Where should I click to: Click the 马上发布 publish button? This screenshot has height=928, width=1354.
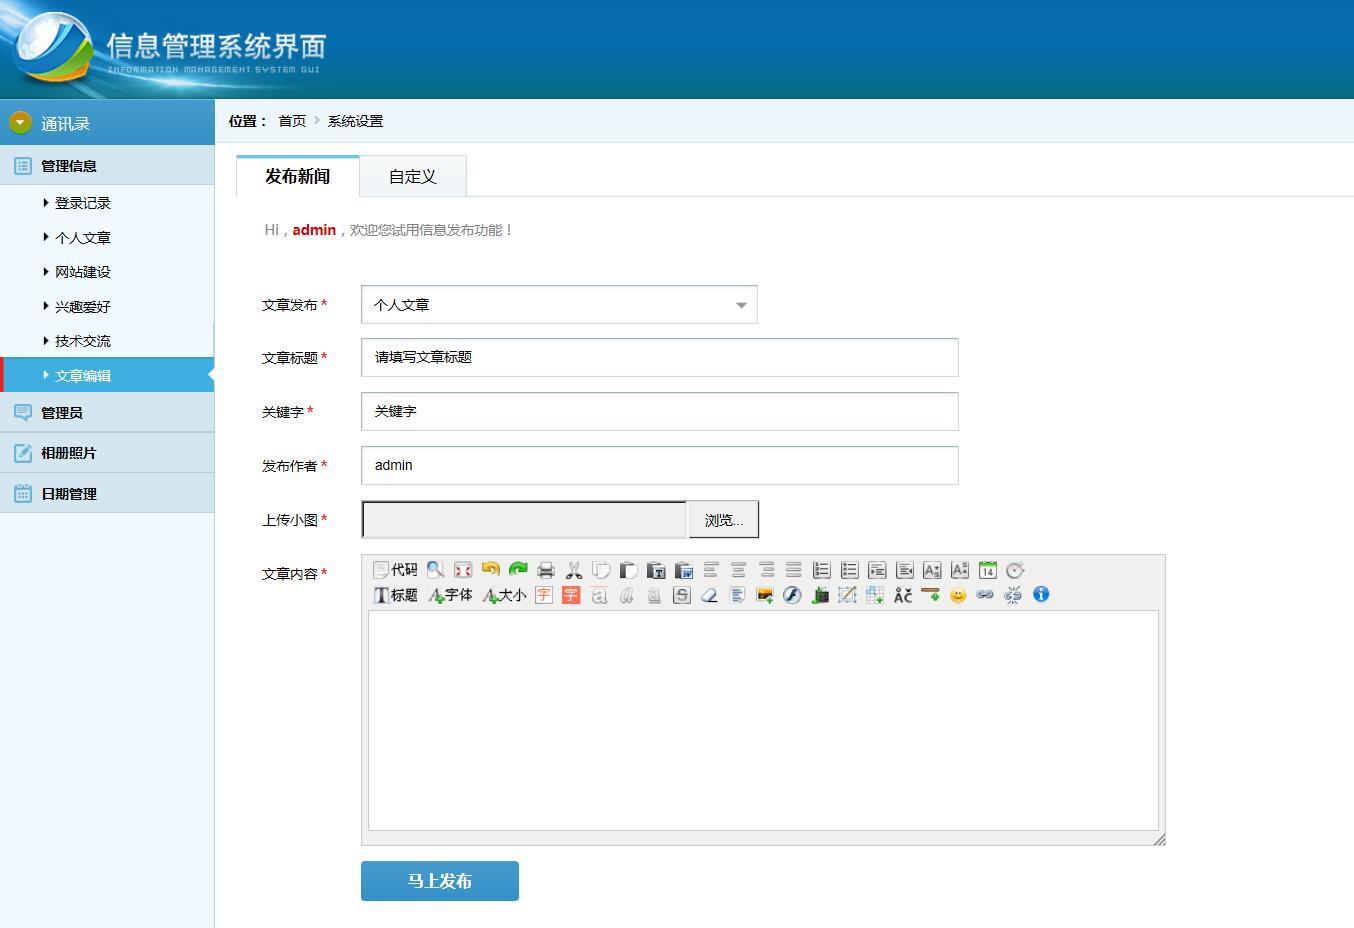click(440, 881)
